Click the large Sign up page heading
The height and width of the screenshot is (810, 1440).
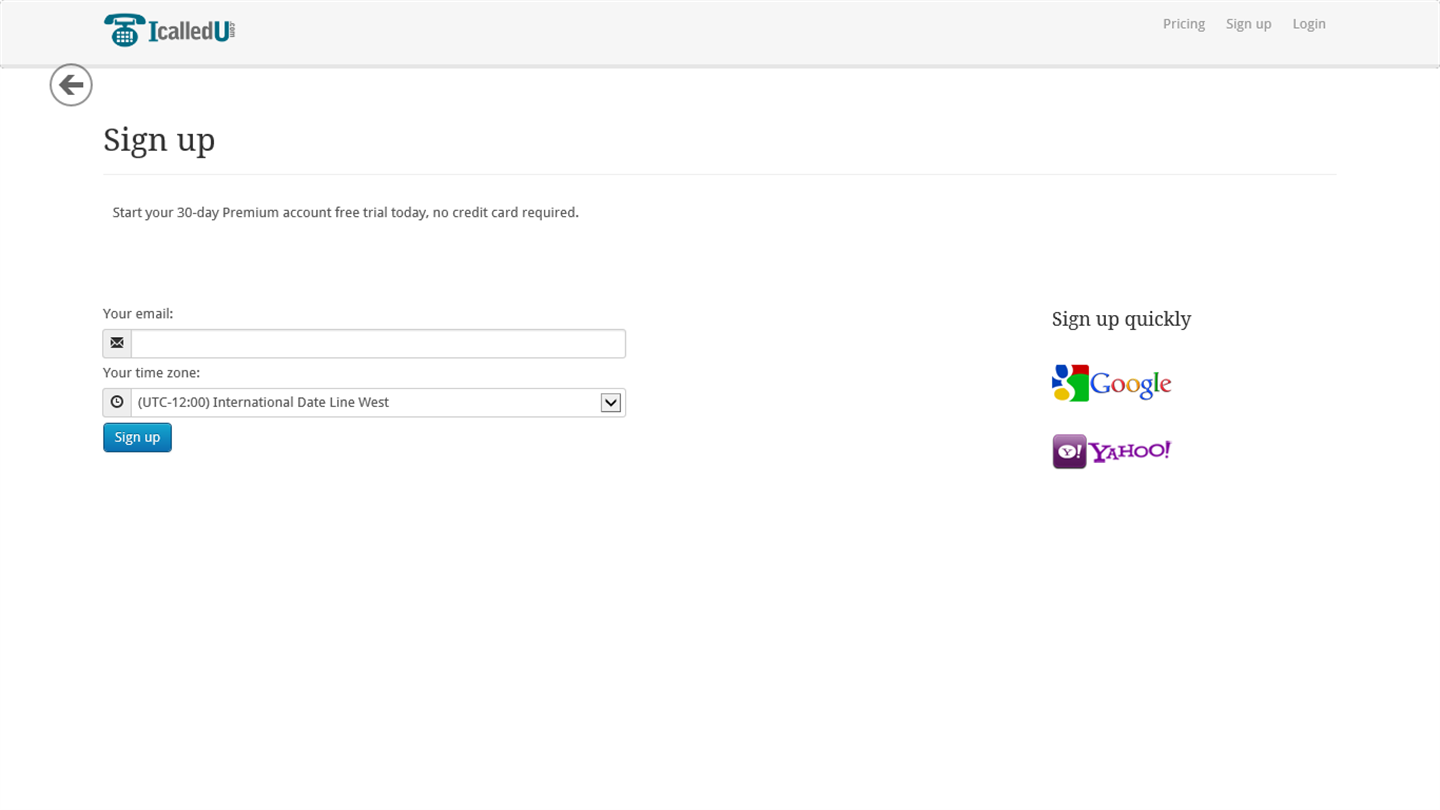(x=159, y=139)
